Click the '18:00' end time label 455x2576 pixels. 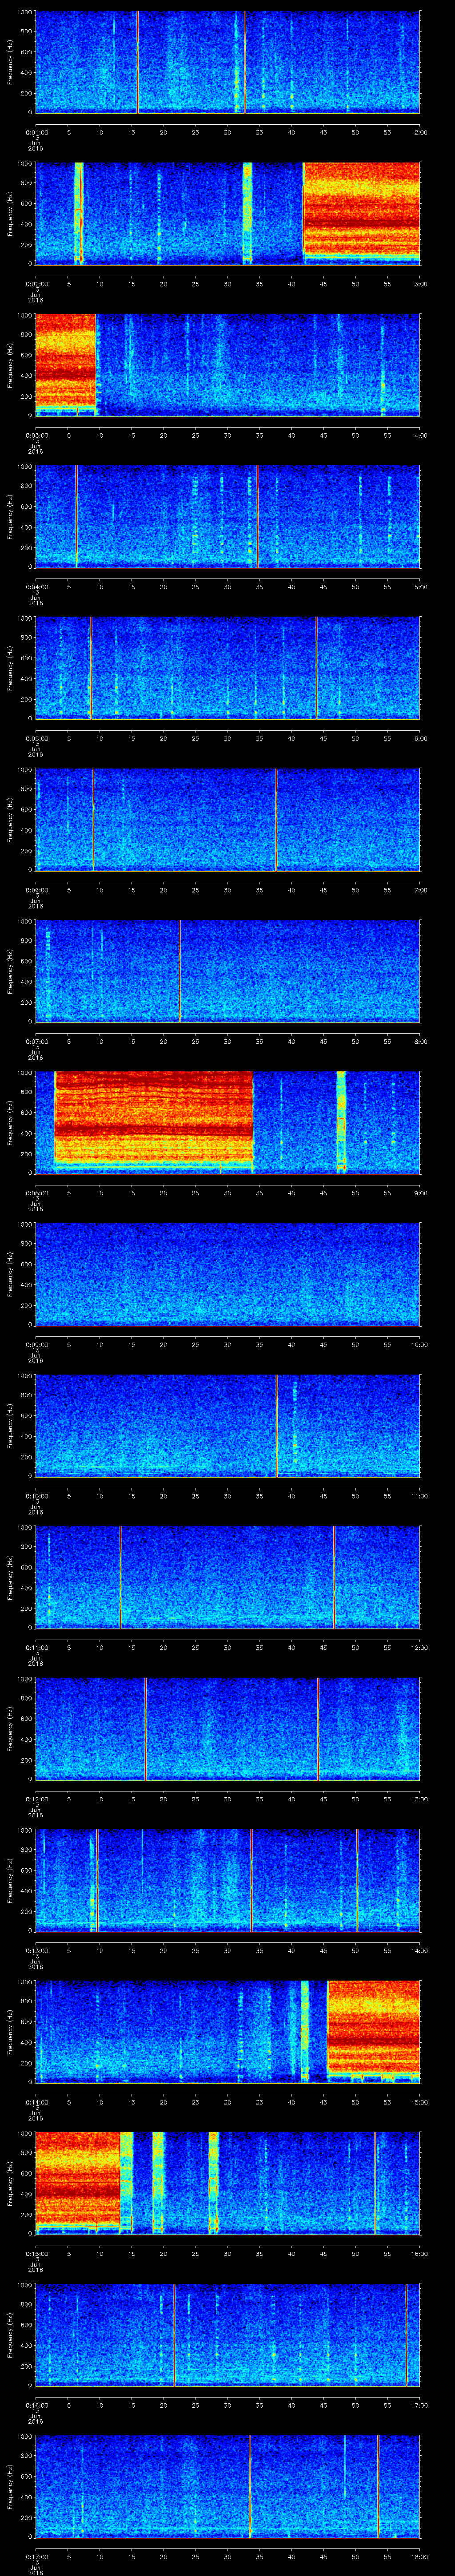(420, 2556)
